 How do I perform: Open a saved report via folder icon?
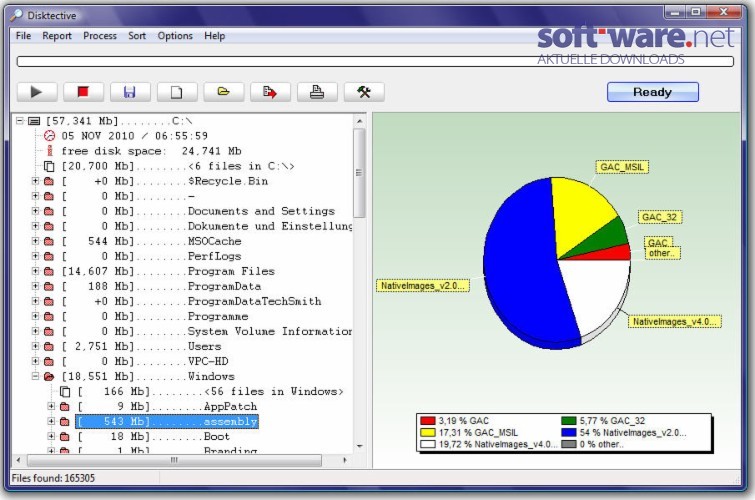[223, 92]
